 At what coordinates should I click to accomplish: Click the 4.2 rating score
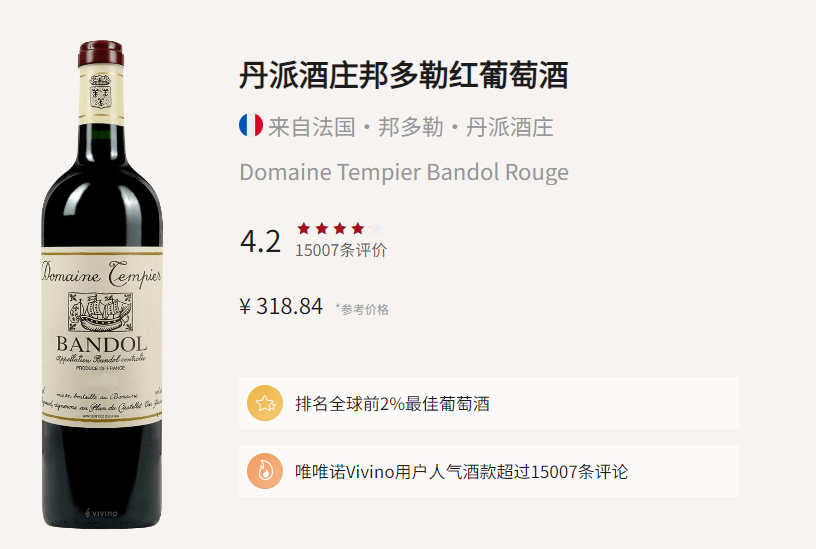click(x=260, y=241)
